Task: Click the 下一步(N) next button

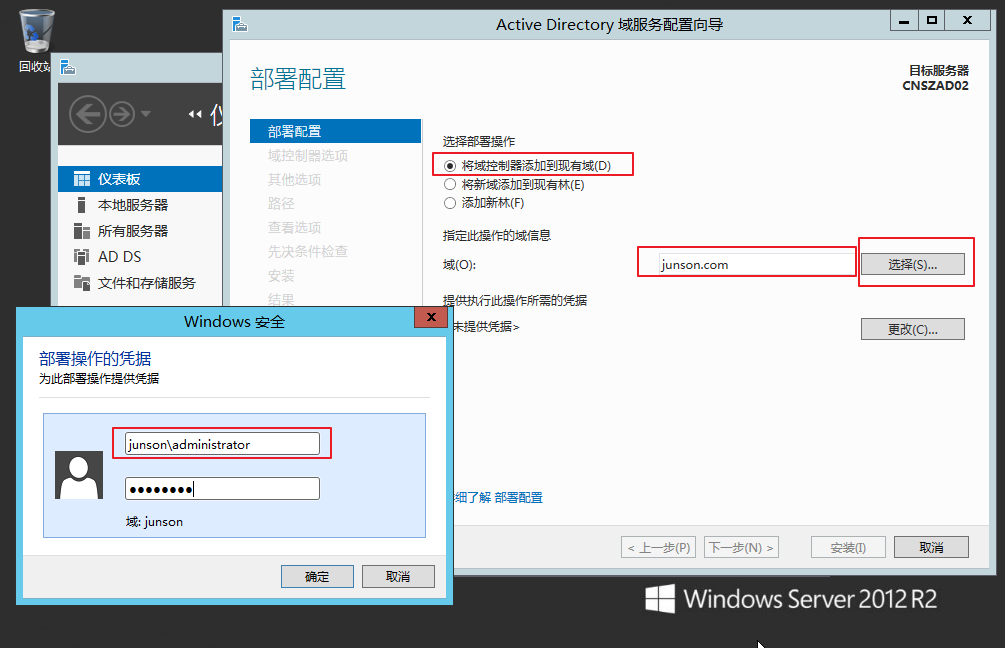Action: tap(741, 547)
